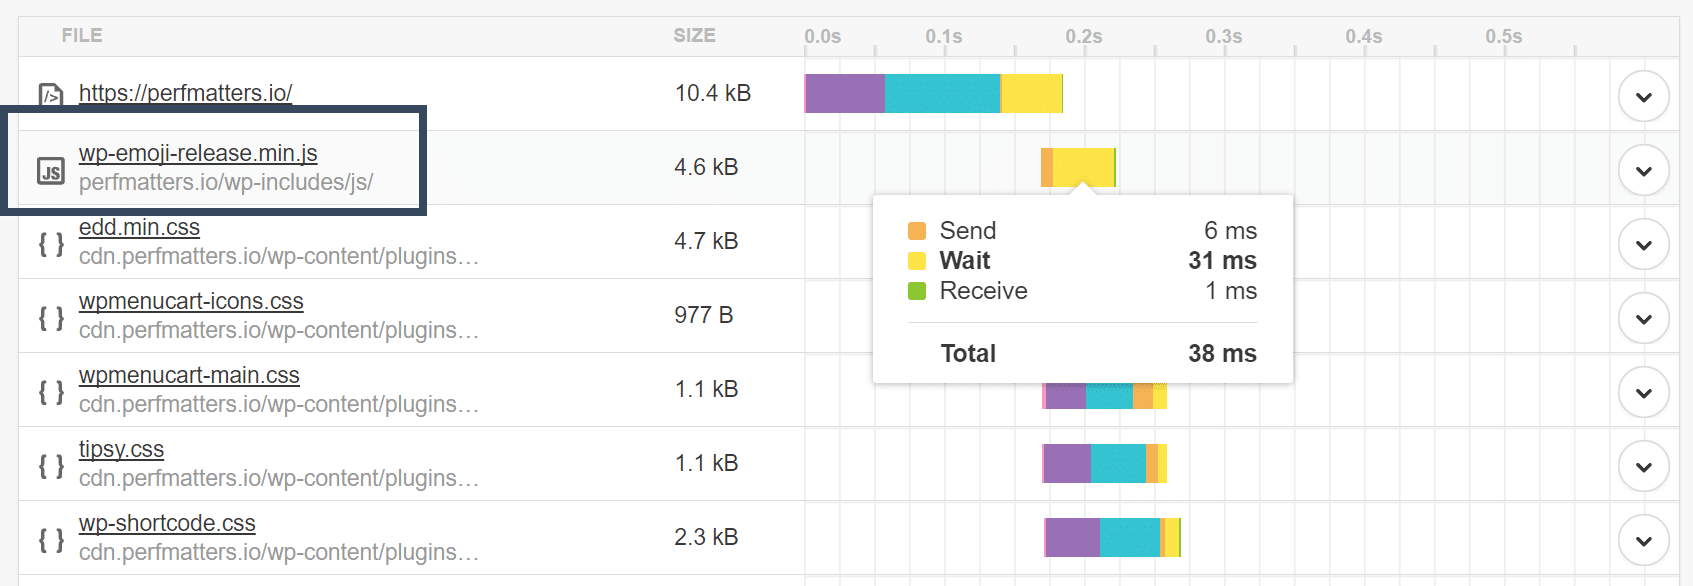The width and height of the screenshot is (1693, 586).
Task: Click the FILE column header
Action: click(x=80, y=35)
